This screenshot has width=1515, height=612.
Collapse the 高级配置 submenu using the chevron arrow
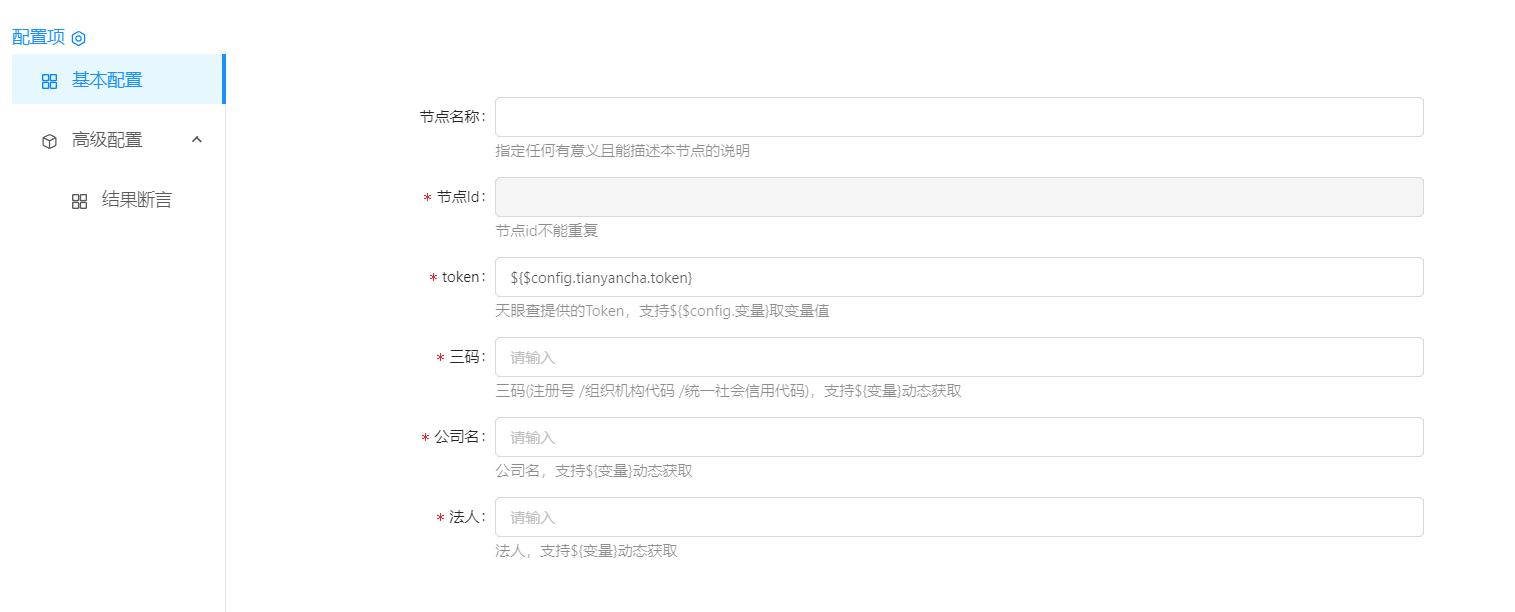click(x=197, y=140)
